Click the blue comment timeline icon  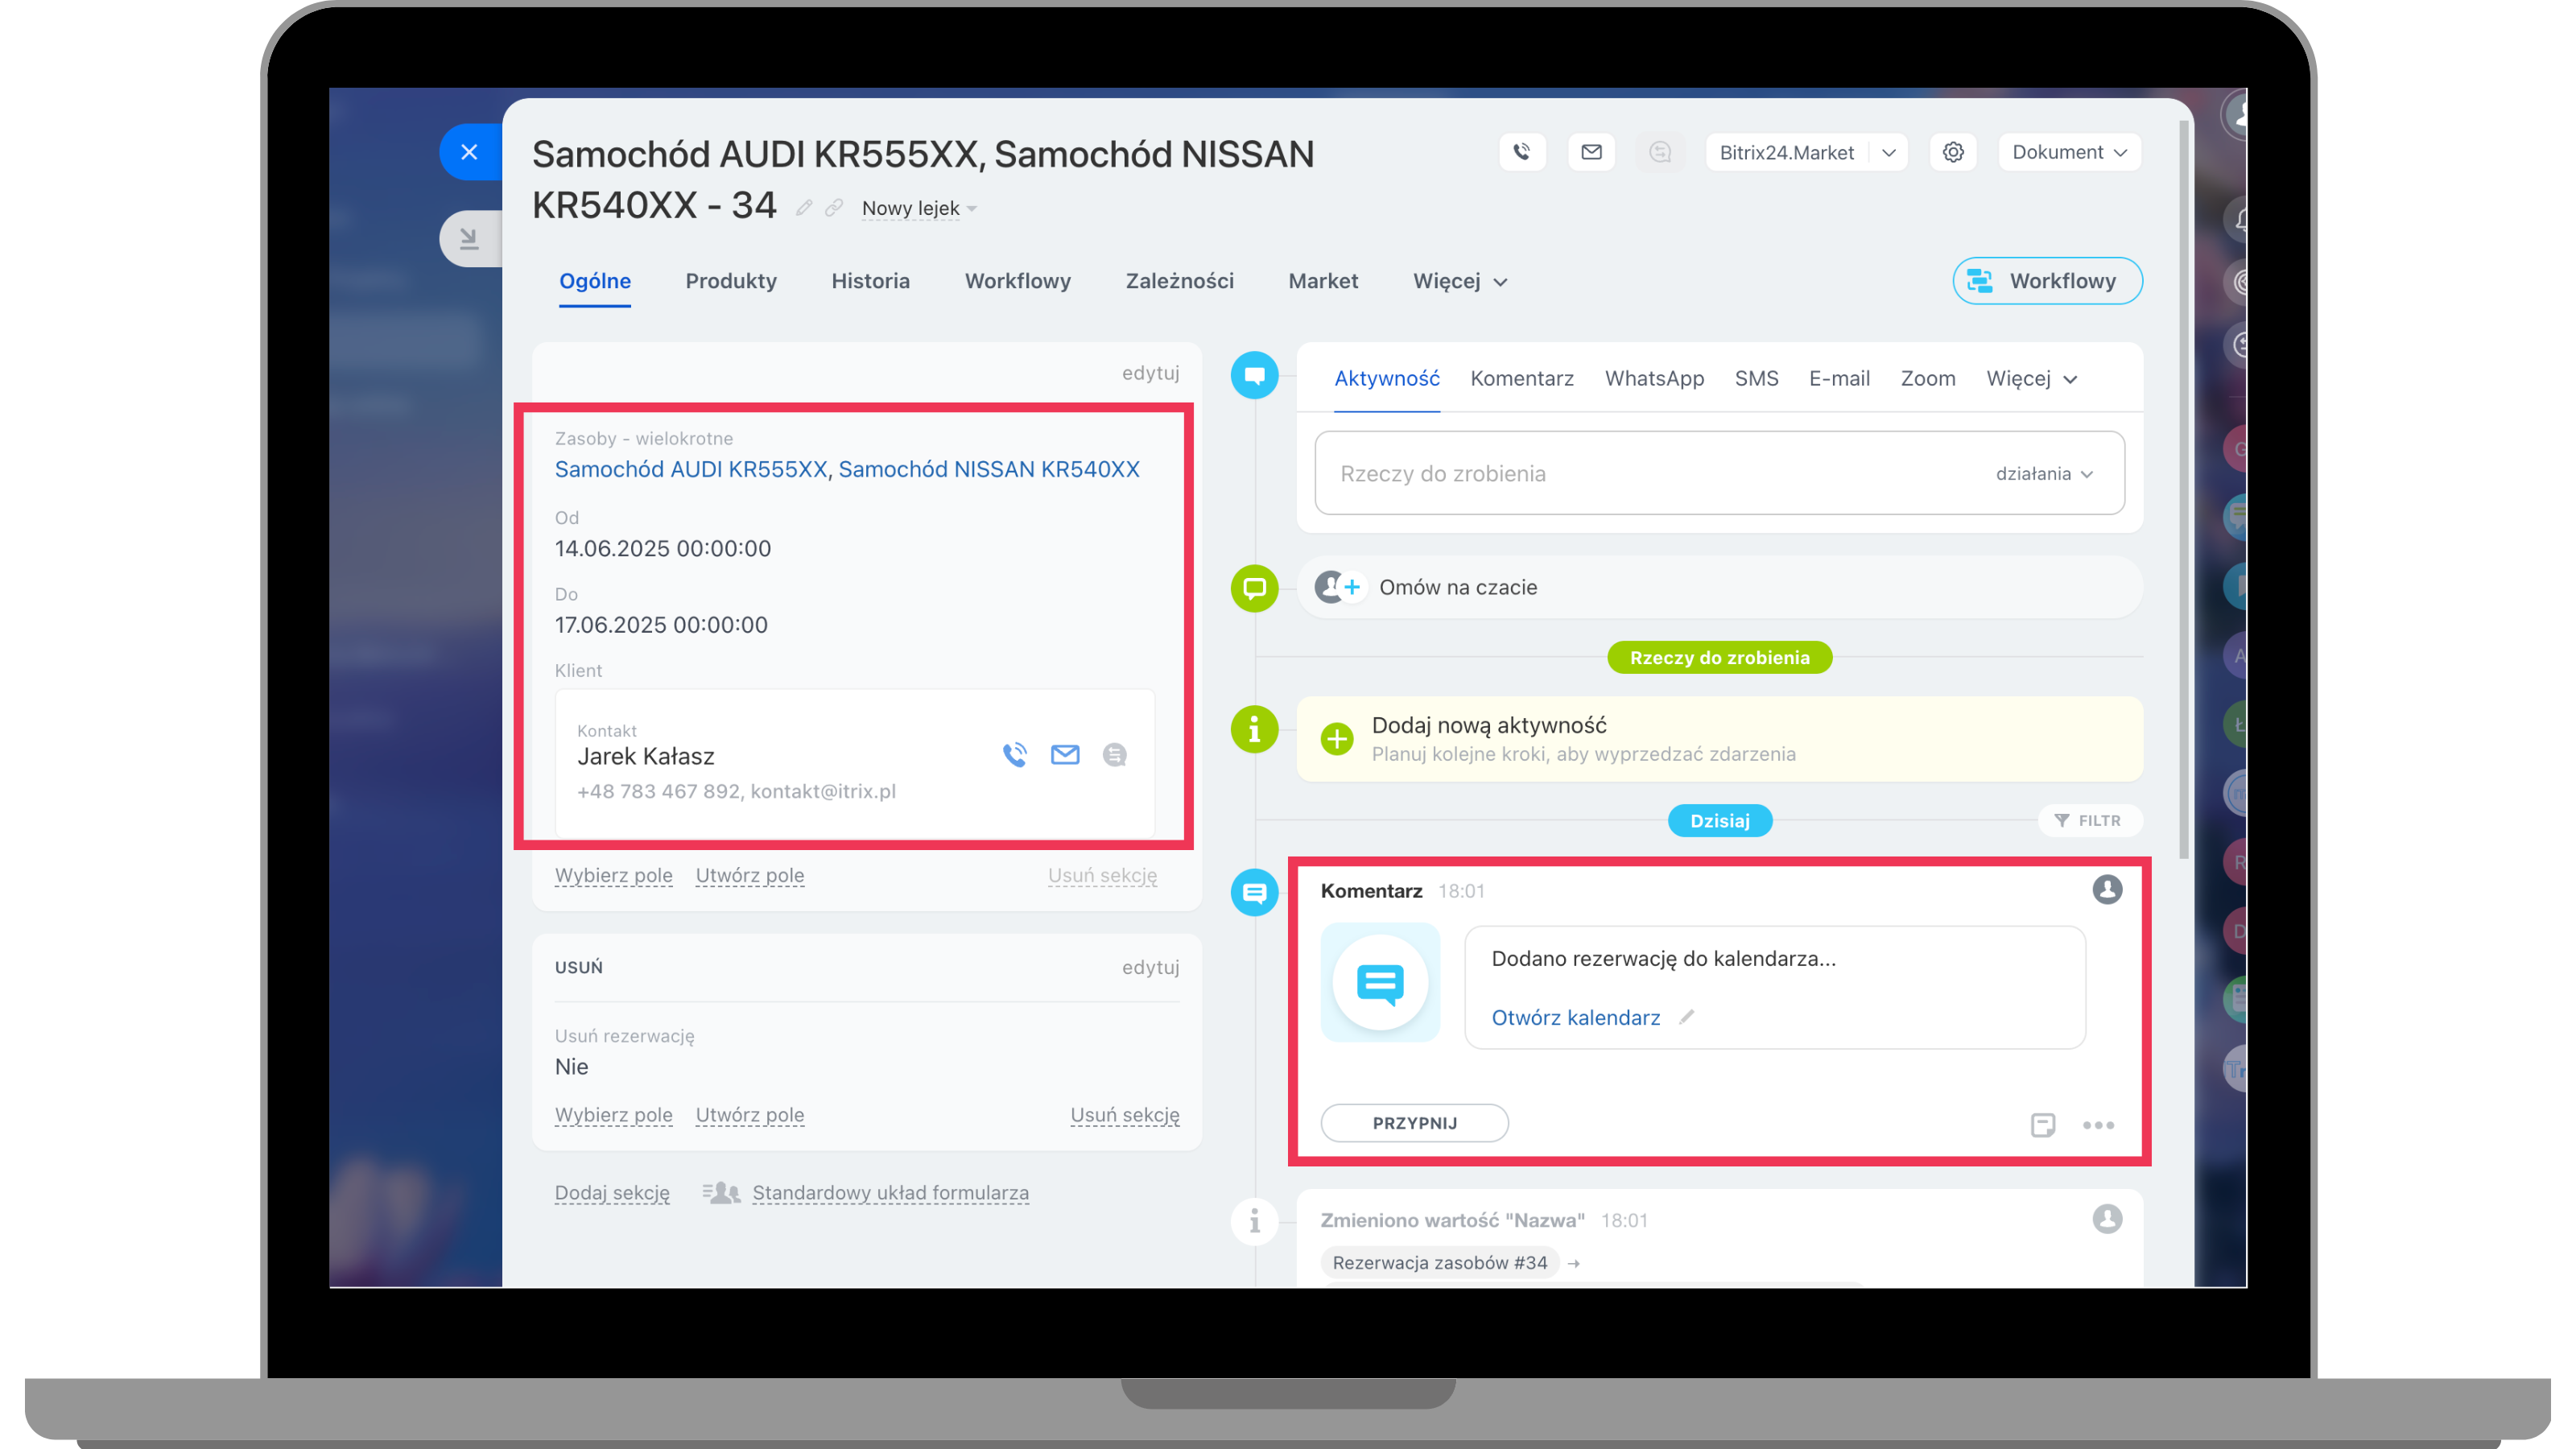pos(1254,892)
